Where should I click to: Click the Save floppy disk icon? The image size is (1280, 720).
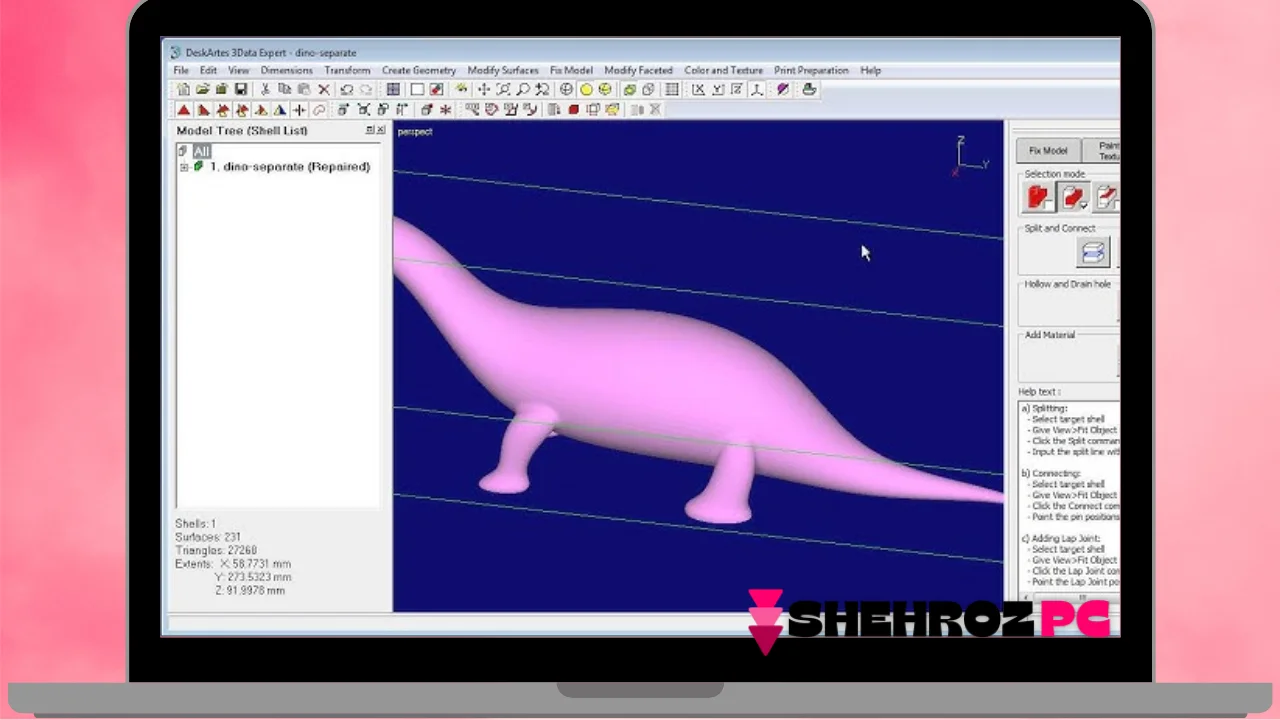(x=241, y=90)
